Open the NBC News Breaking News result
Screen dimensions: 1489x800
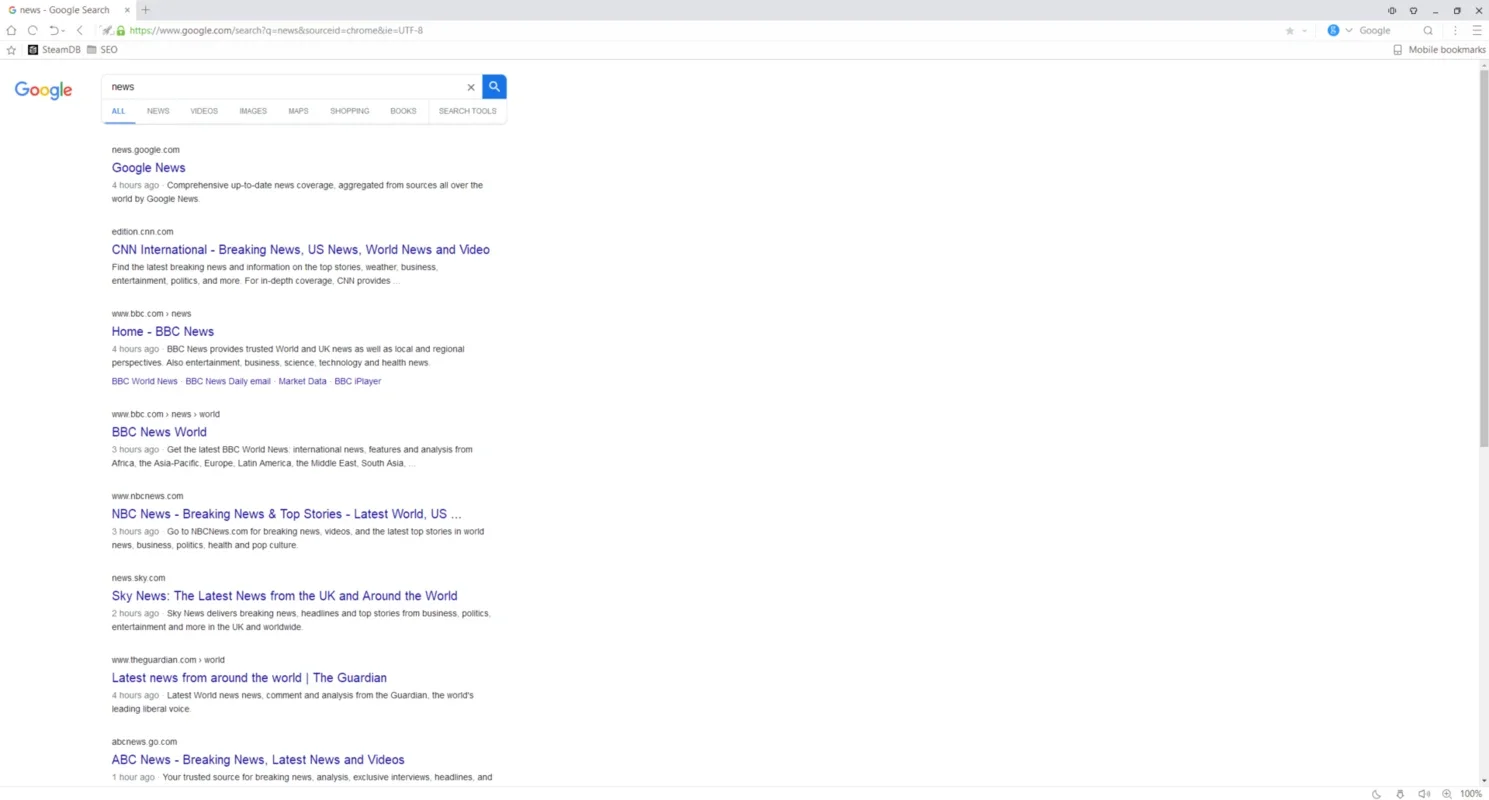click(x=287, y=514)
